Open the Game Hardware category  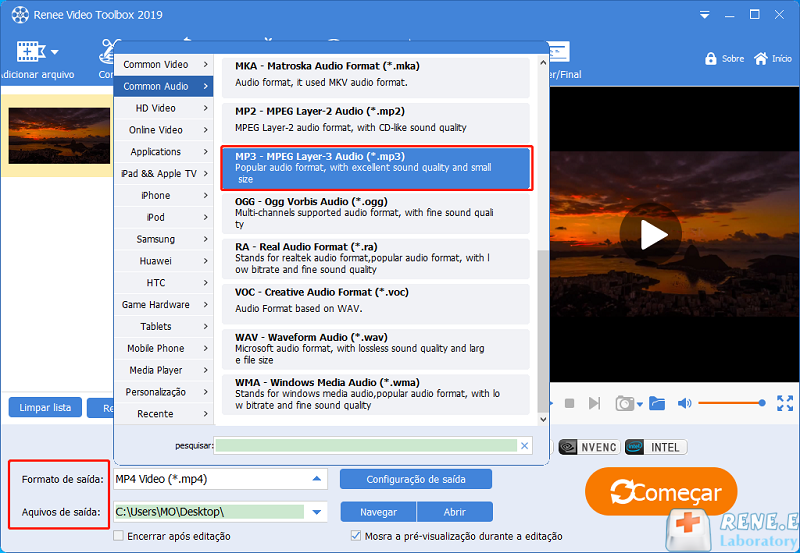point(164,305)
